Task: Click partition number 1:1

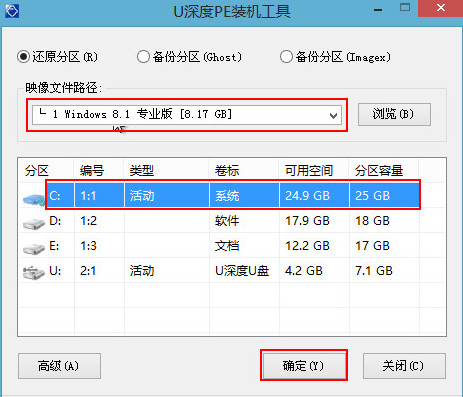Action: [x=88, y=196]
